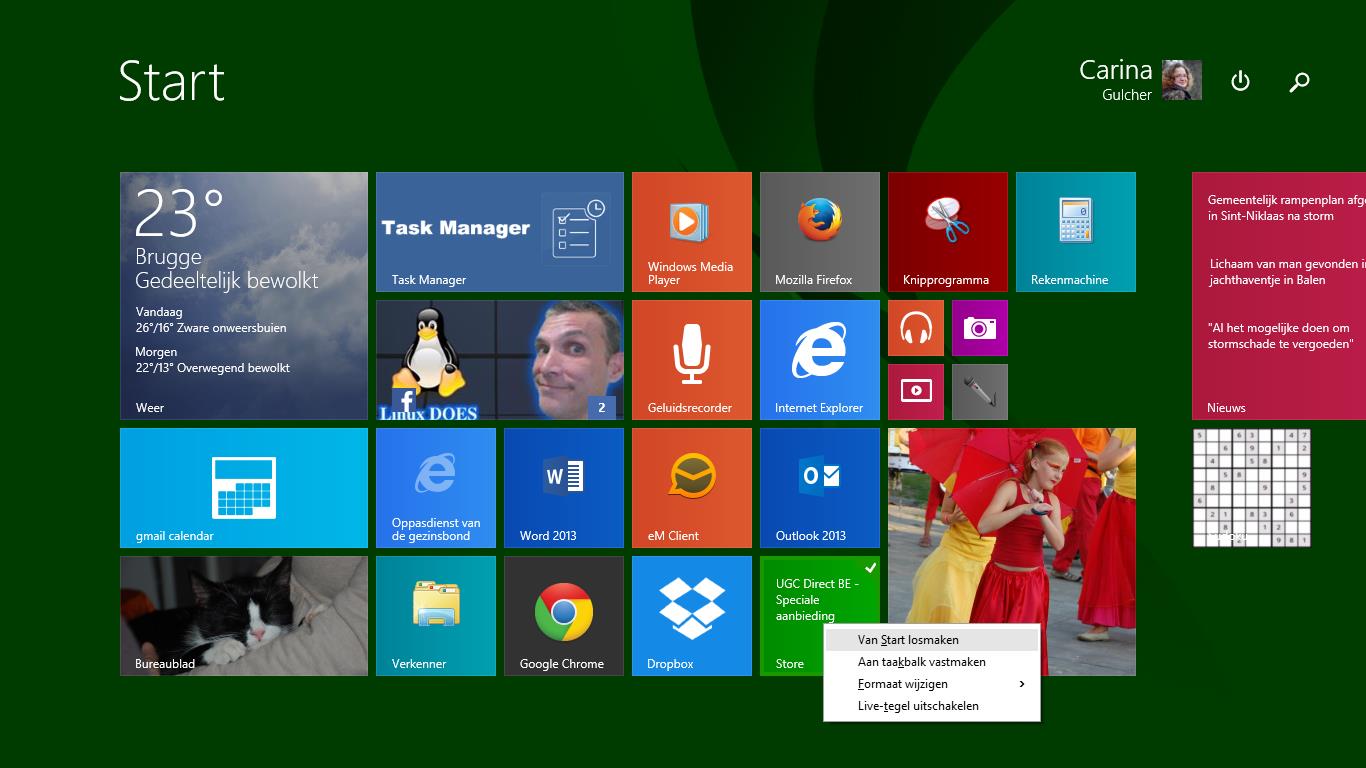Open the Linux DOES Facebook tile
This screenshot has height=768, width=1366.
(500, 360)
